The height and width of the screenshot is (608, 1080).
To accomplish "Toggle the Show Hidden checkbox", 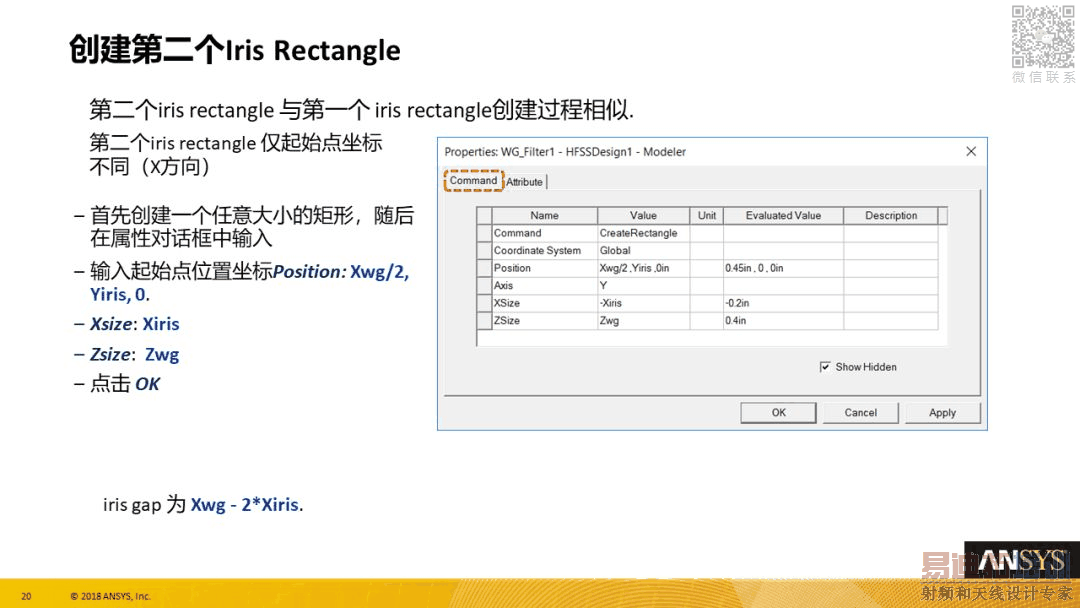I will point(825,367).
